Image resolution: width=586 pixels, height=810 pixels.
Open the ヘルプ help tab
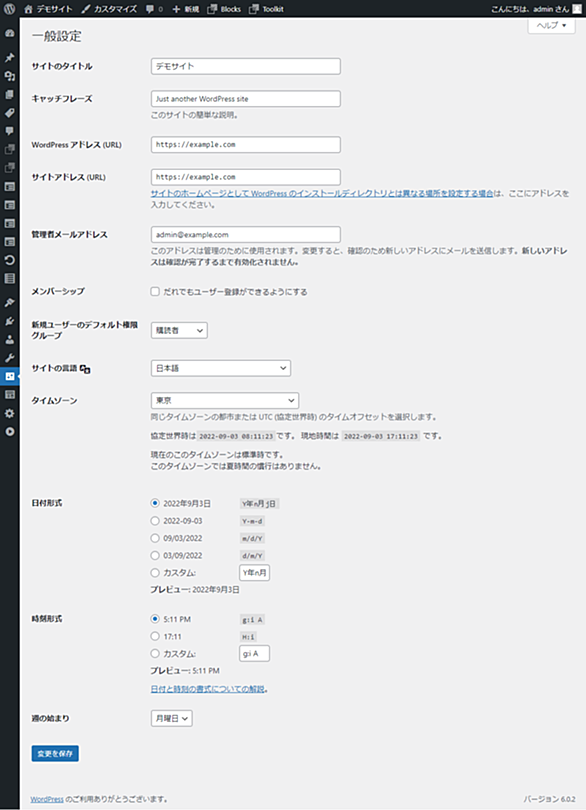[x=551, y=25]
